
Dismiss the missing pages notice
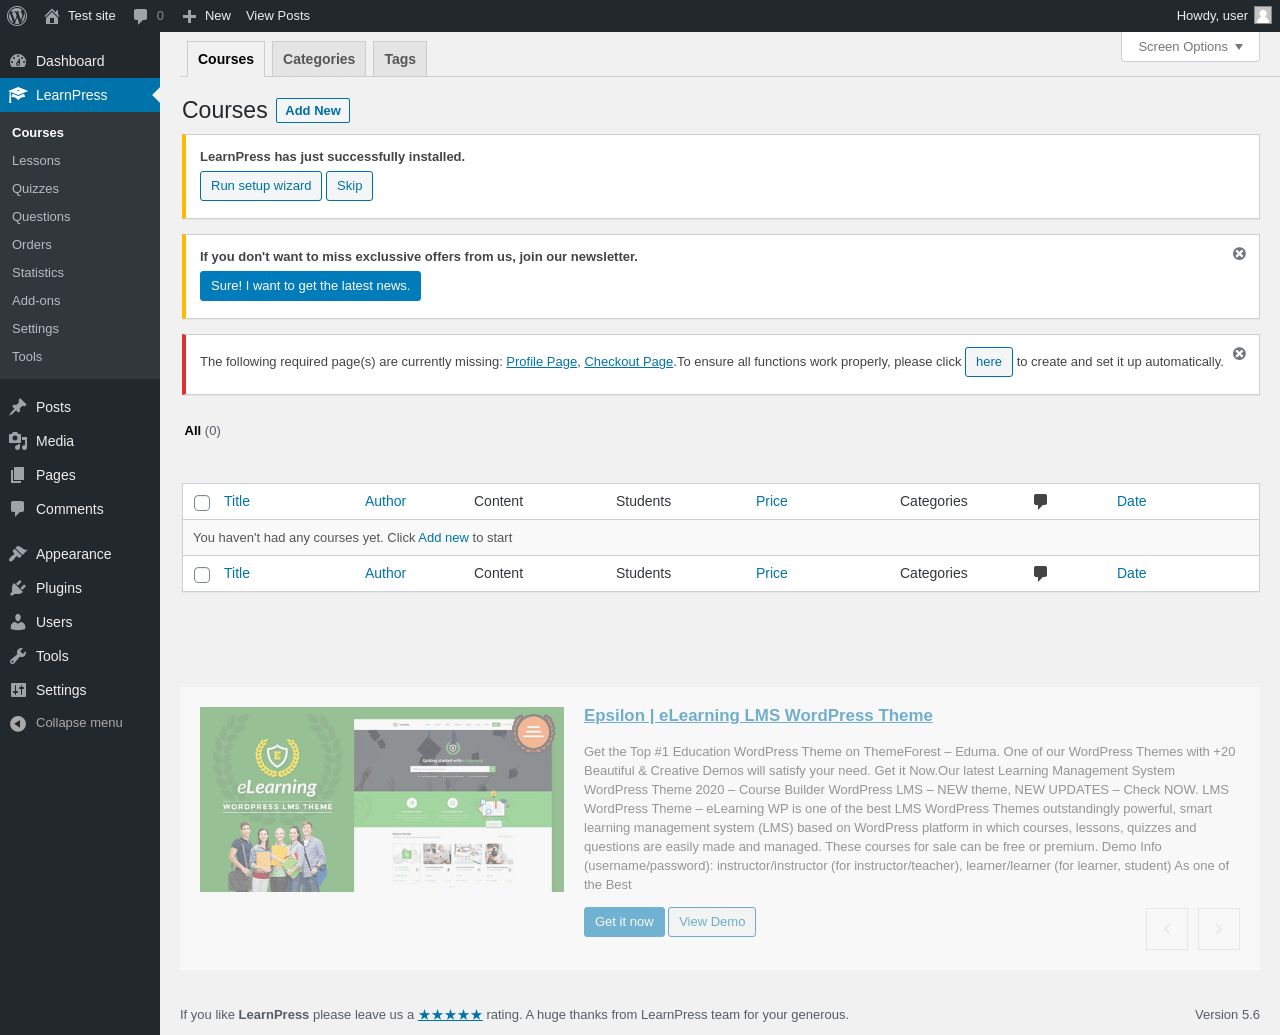click(1239, 354)
